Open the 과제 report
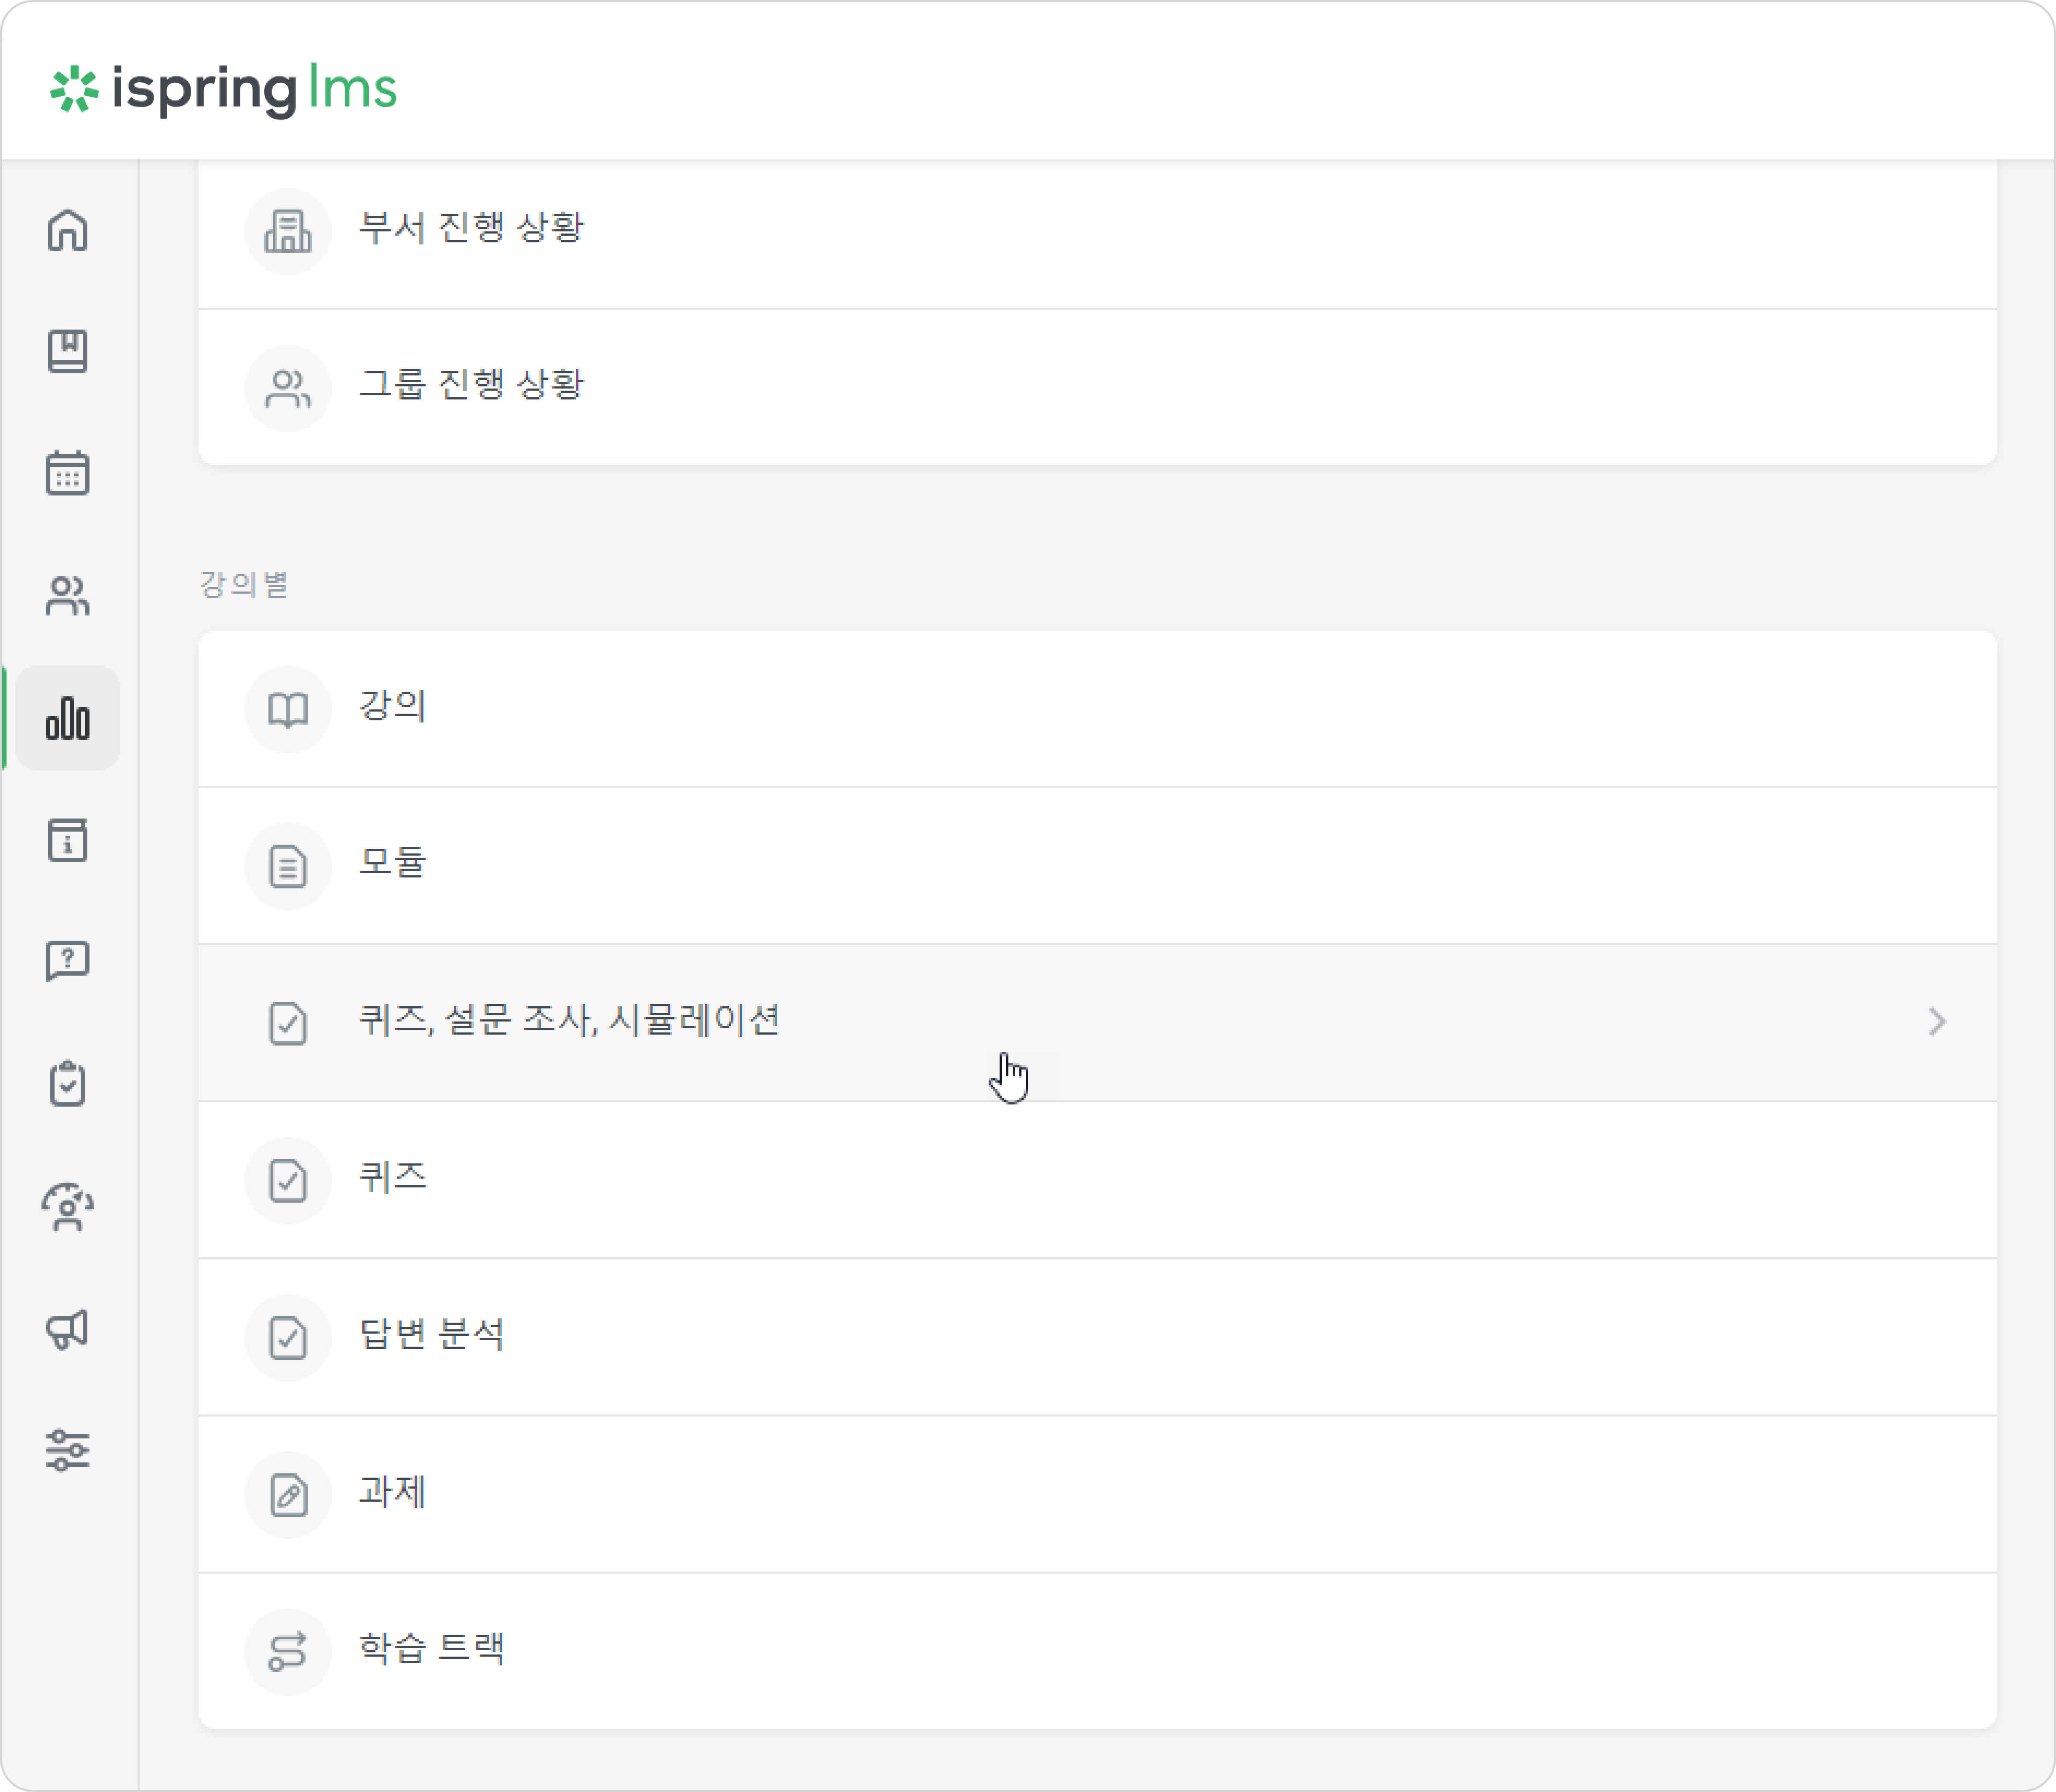 1097,1494
